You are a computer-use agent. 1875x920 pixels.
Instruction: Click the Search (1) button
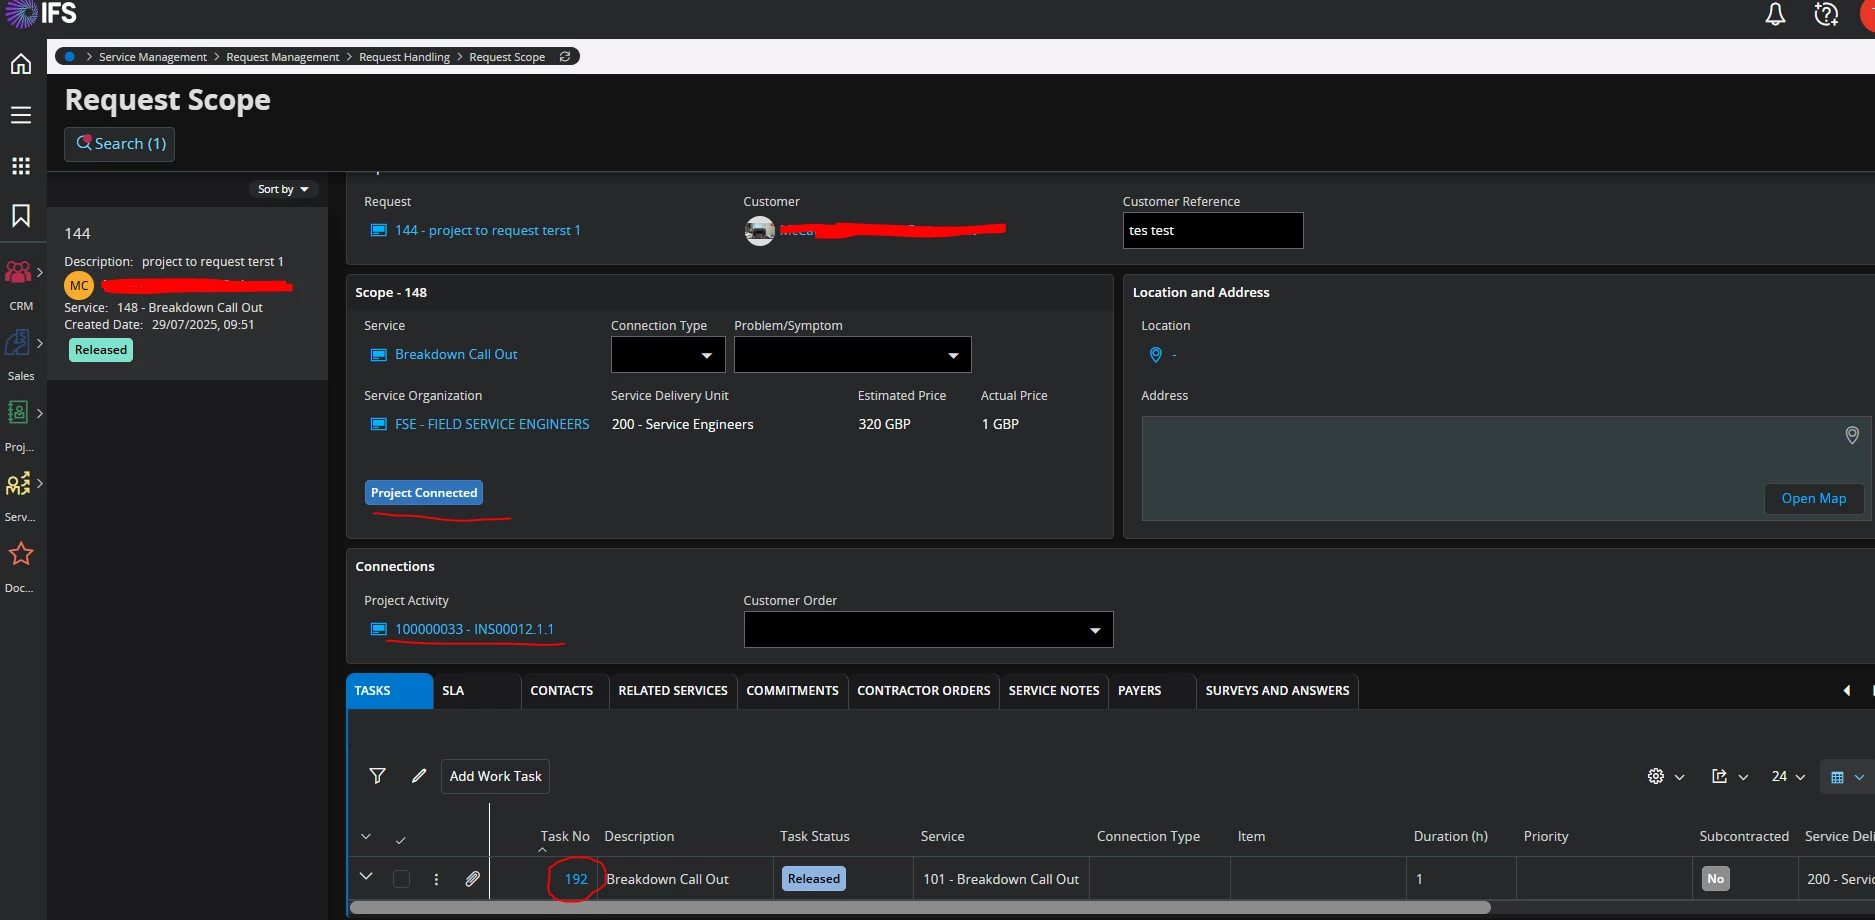pyautogui.click(x=120, y=144)
